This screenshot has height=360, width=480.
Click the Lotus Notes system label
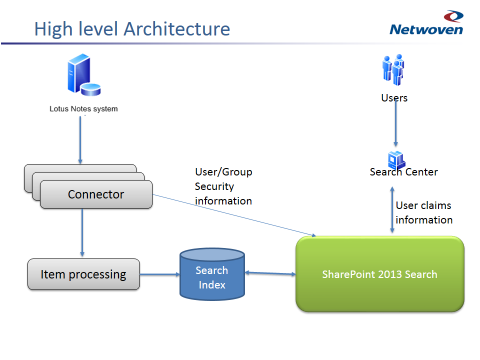pyautogui.click(x=84, y=109)
